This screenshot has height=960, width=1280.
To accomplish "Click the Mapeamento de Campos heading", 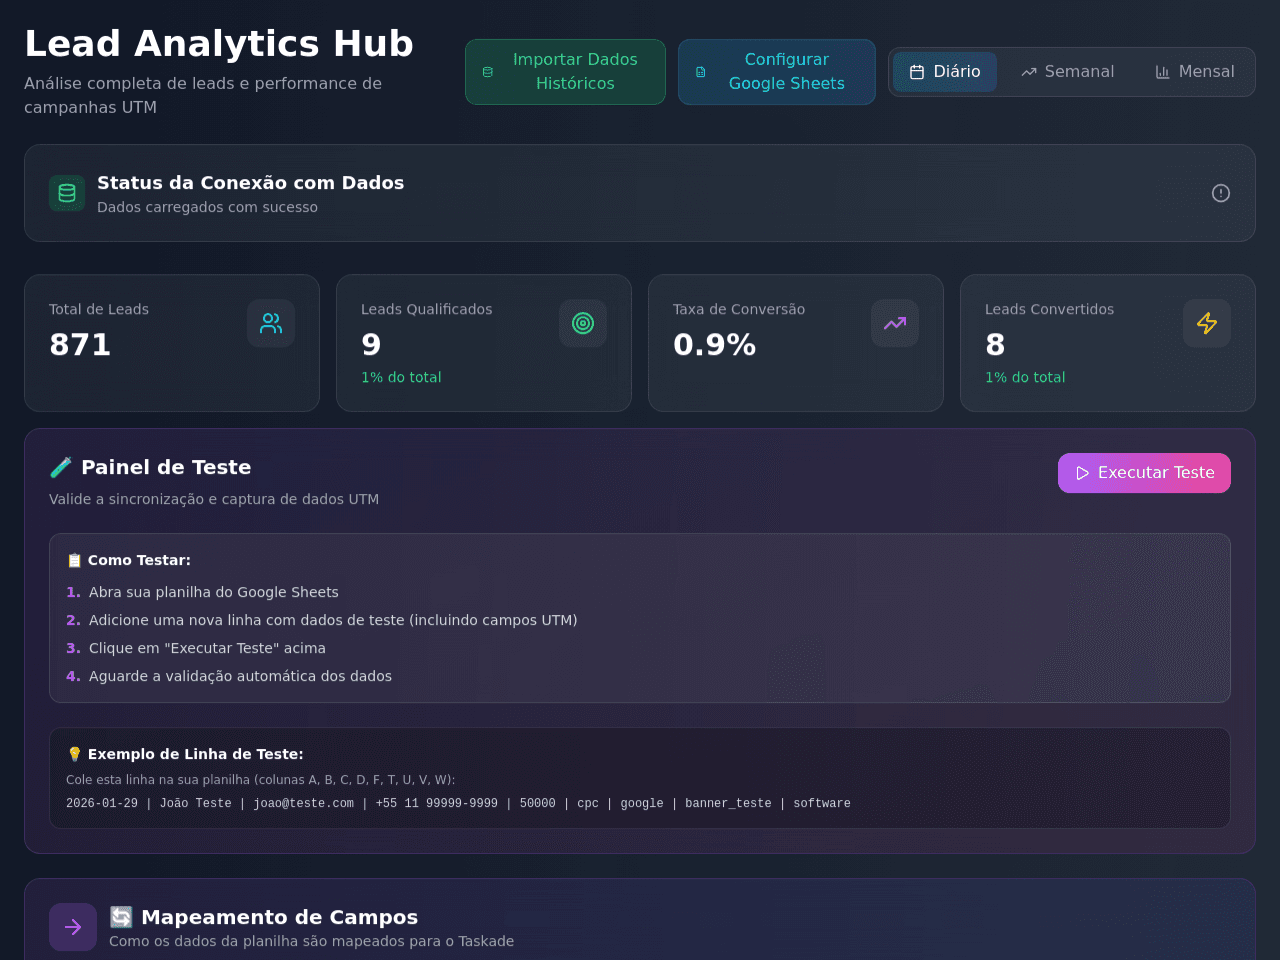I will click(x=279, y=917).
